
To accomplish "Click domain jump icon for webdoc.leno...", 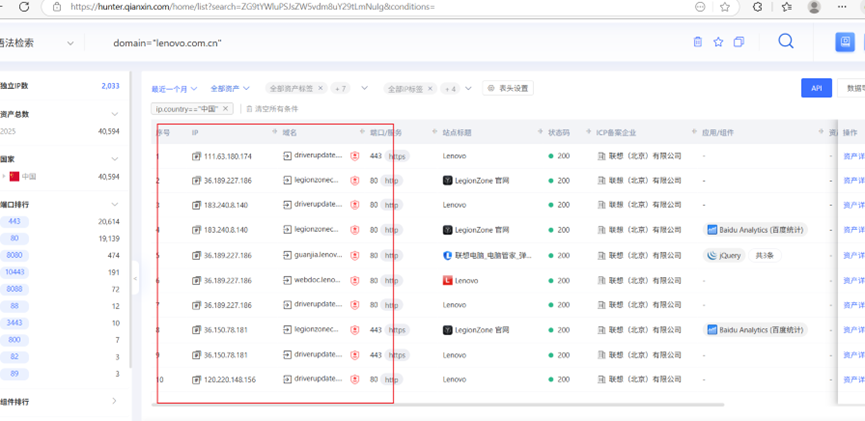I will tap(287, 280).
